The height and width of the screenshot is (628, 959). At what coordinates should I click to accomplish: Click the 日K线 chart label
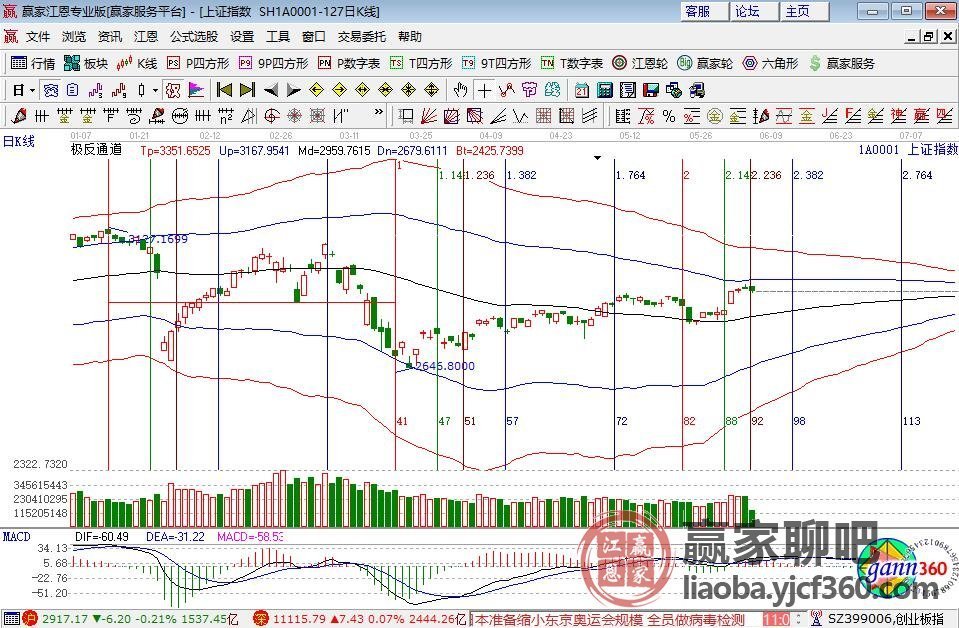(19, 142)
